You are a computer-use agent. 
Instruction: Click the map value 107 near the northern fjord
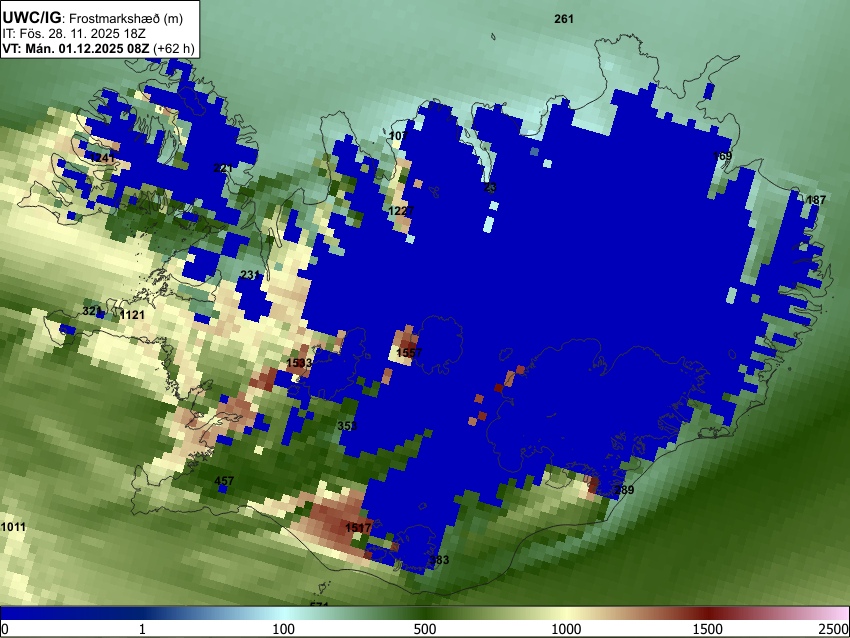(398, 135)
